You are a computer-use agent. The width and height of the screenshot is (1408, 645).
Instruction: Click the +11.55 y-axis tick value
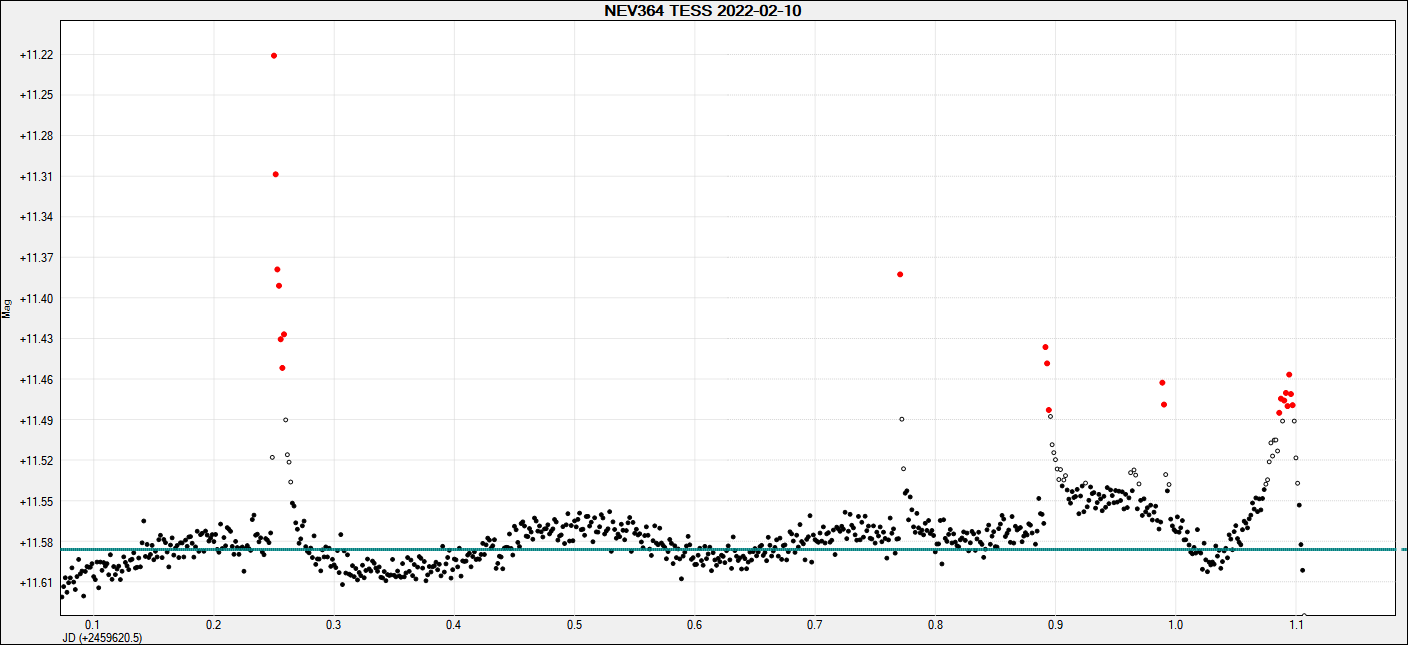[x=37, y=502]
